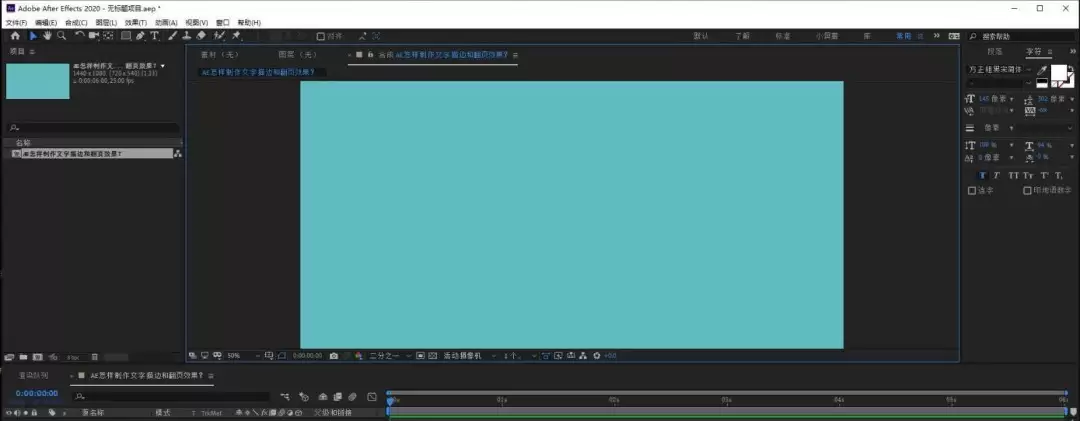Image resolution: width=1080 pixels, height=421 pixels.
Task: Select the Eraser tool
Action: pos(201,36)
